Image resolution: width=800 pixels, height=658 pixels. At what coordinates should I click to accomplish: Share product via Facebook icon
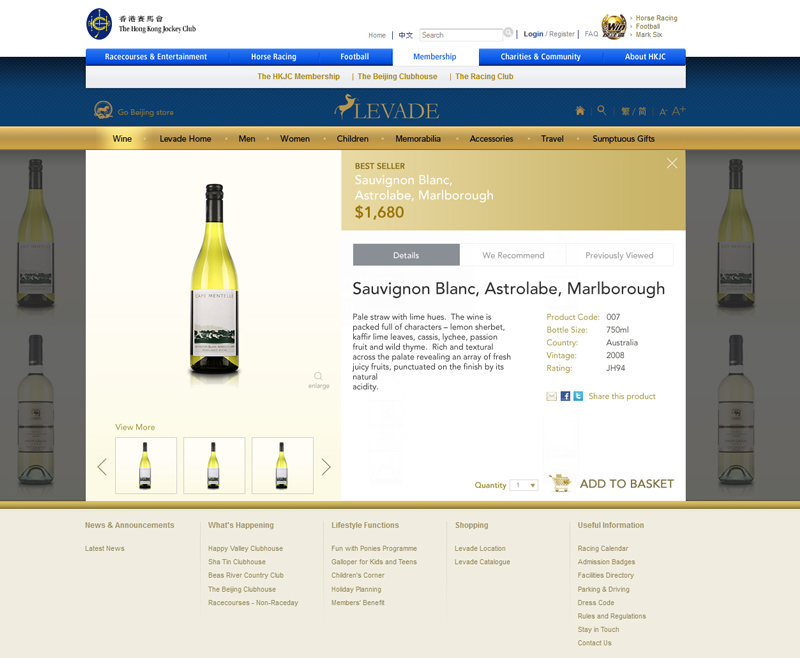tap(565, 396)
